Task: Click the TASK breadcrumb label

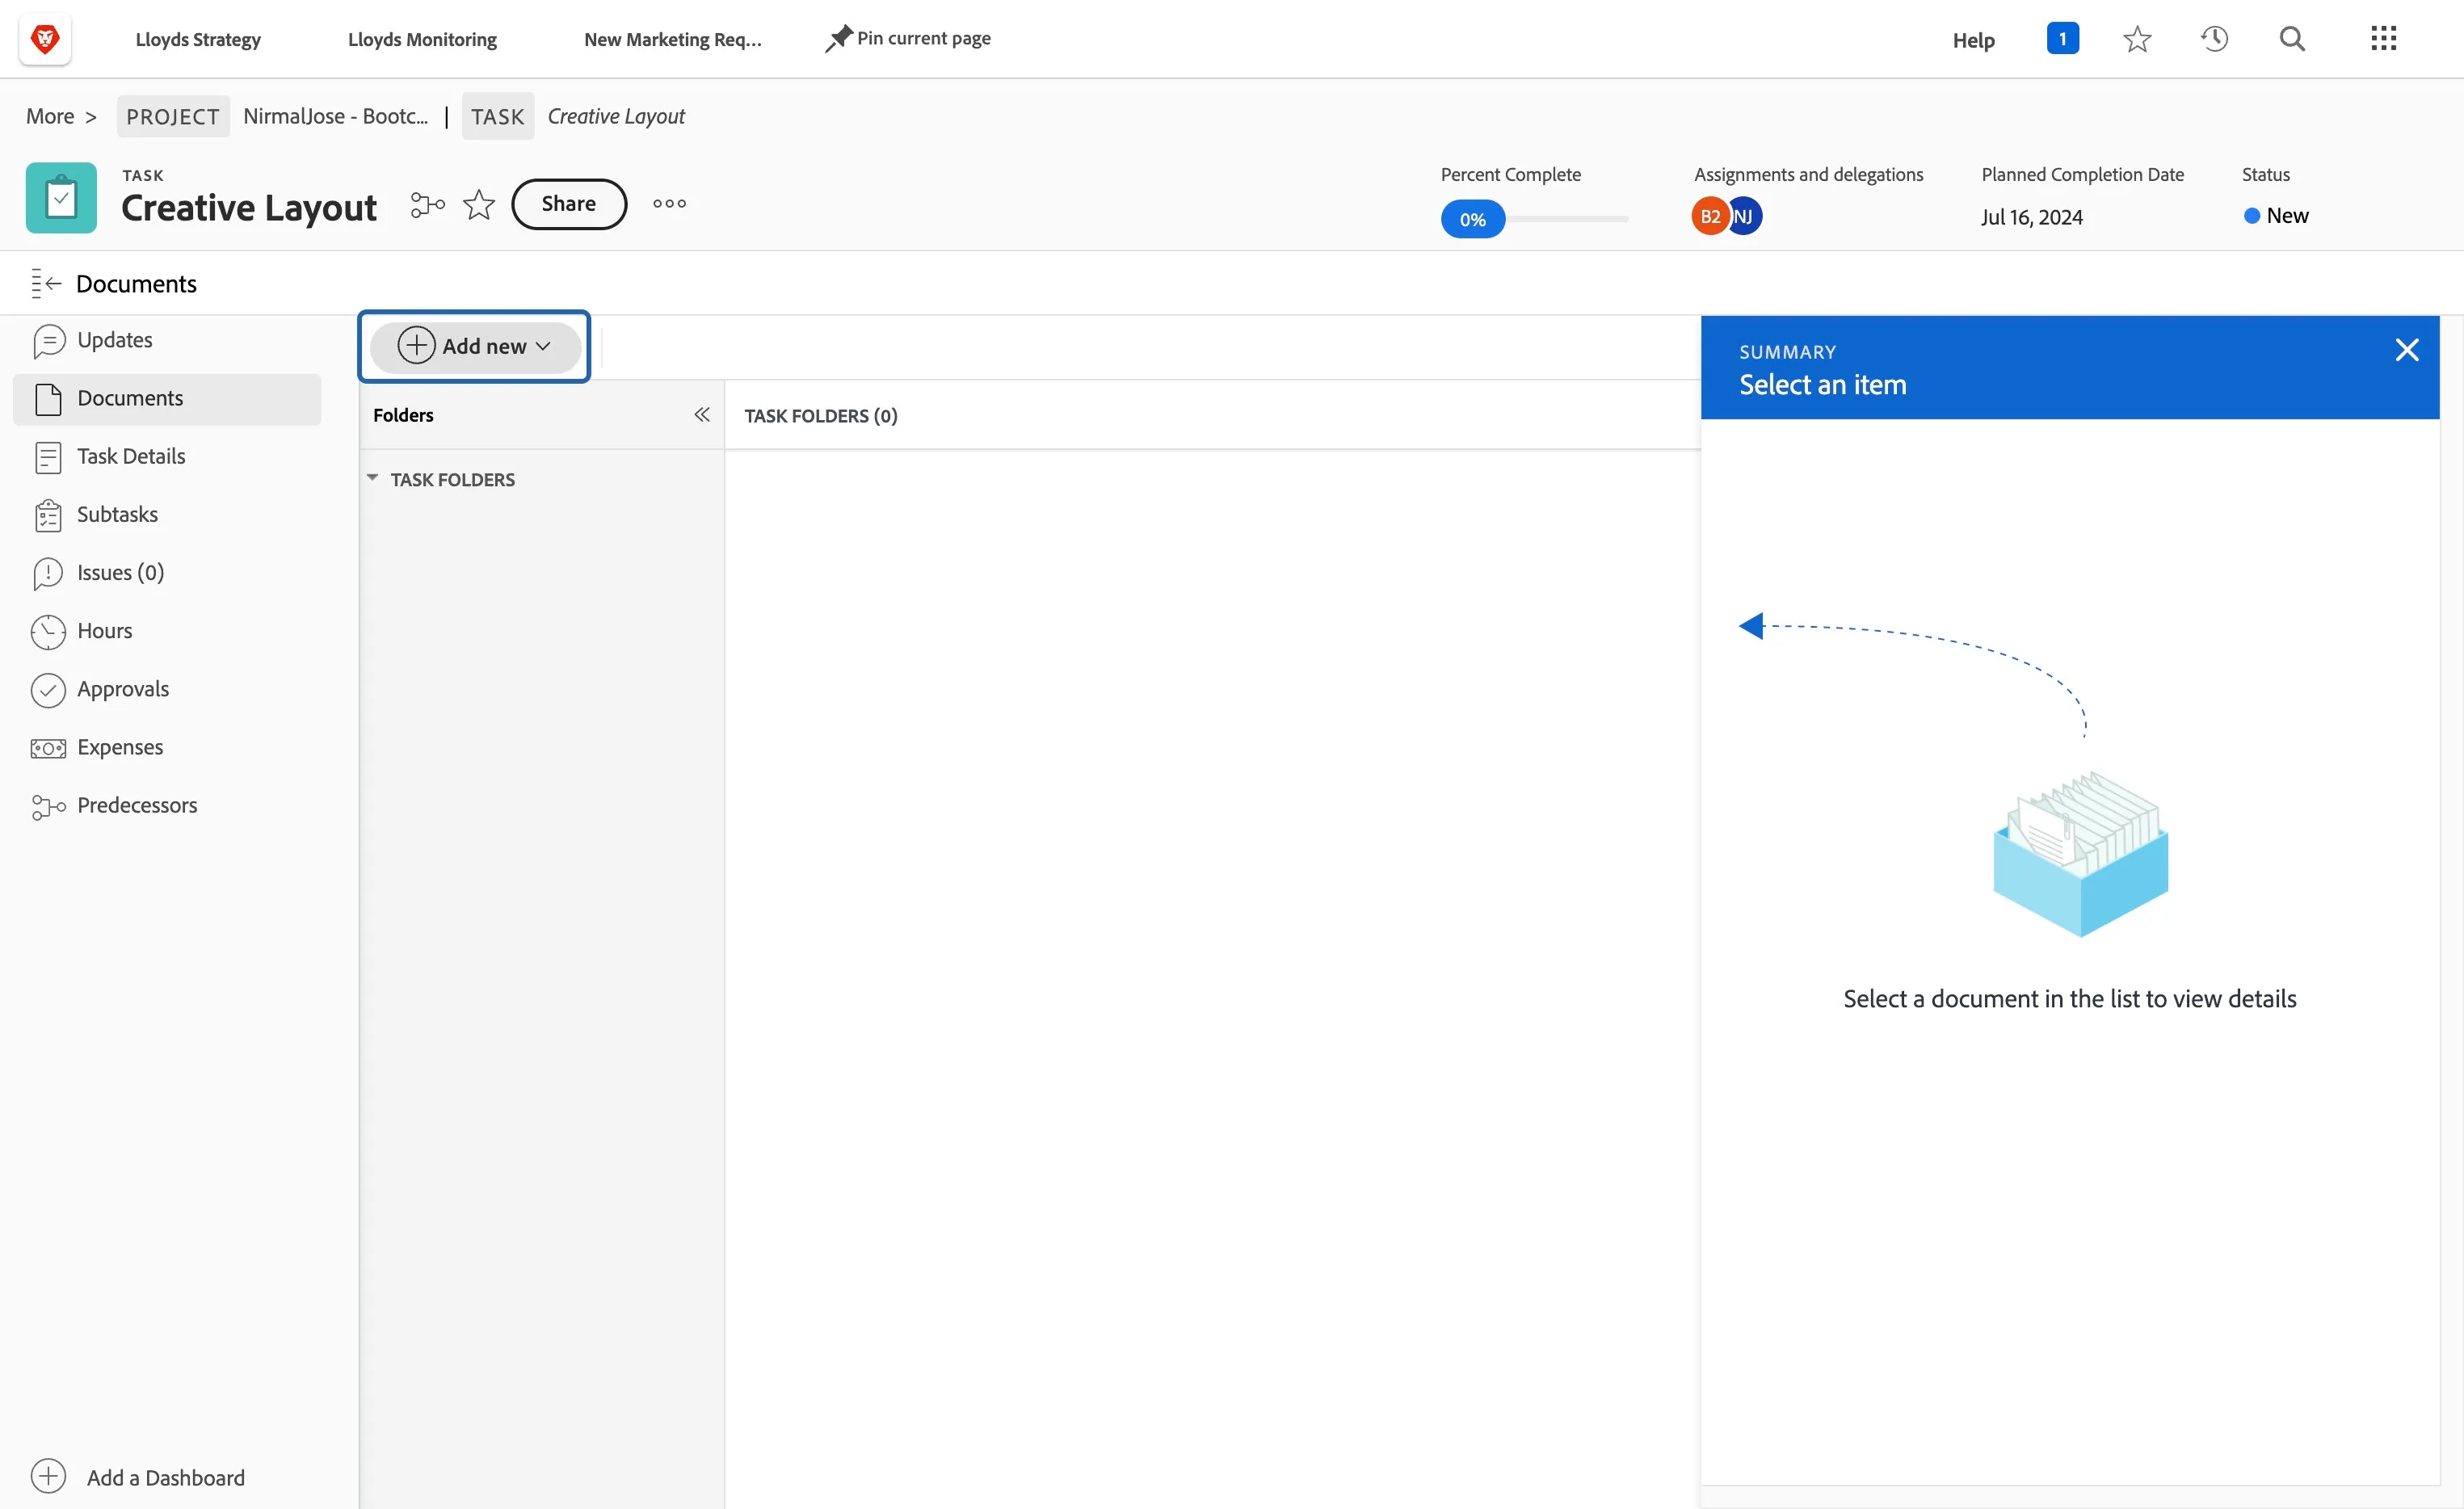Action: (497, 116)
